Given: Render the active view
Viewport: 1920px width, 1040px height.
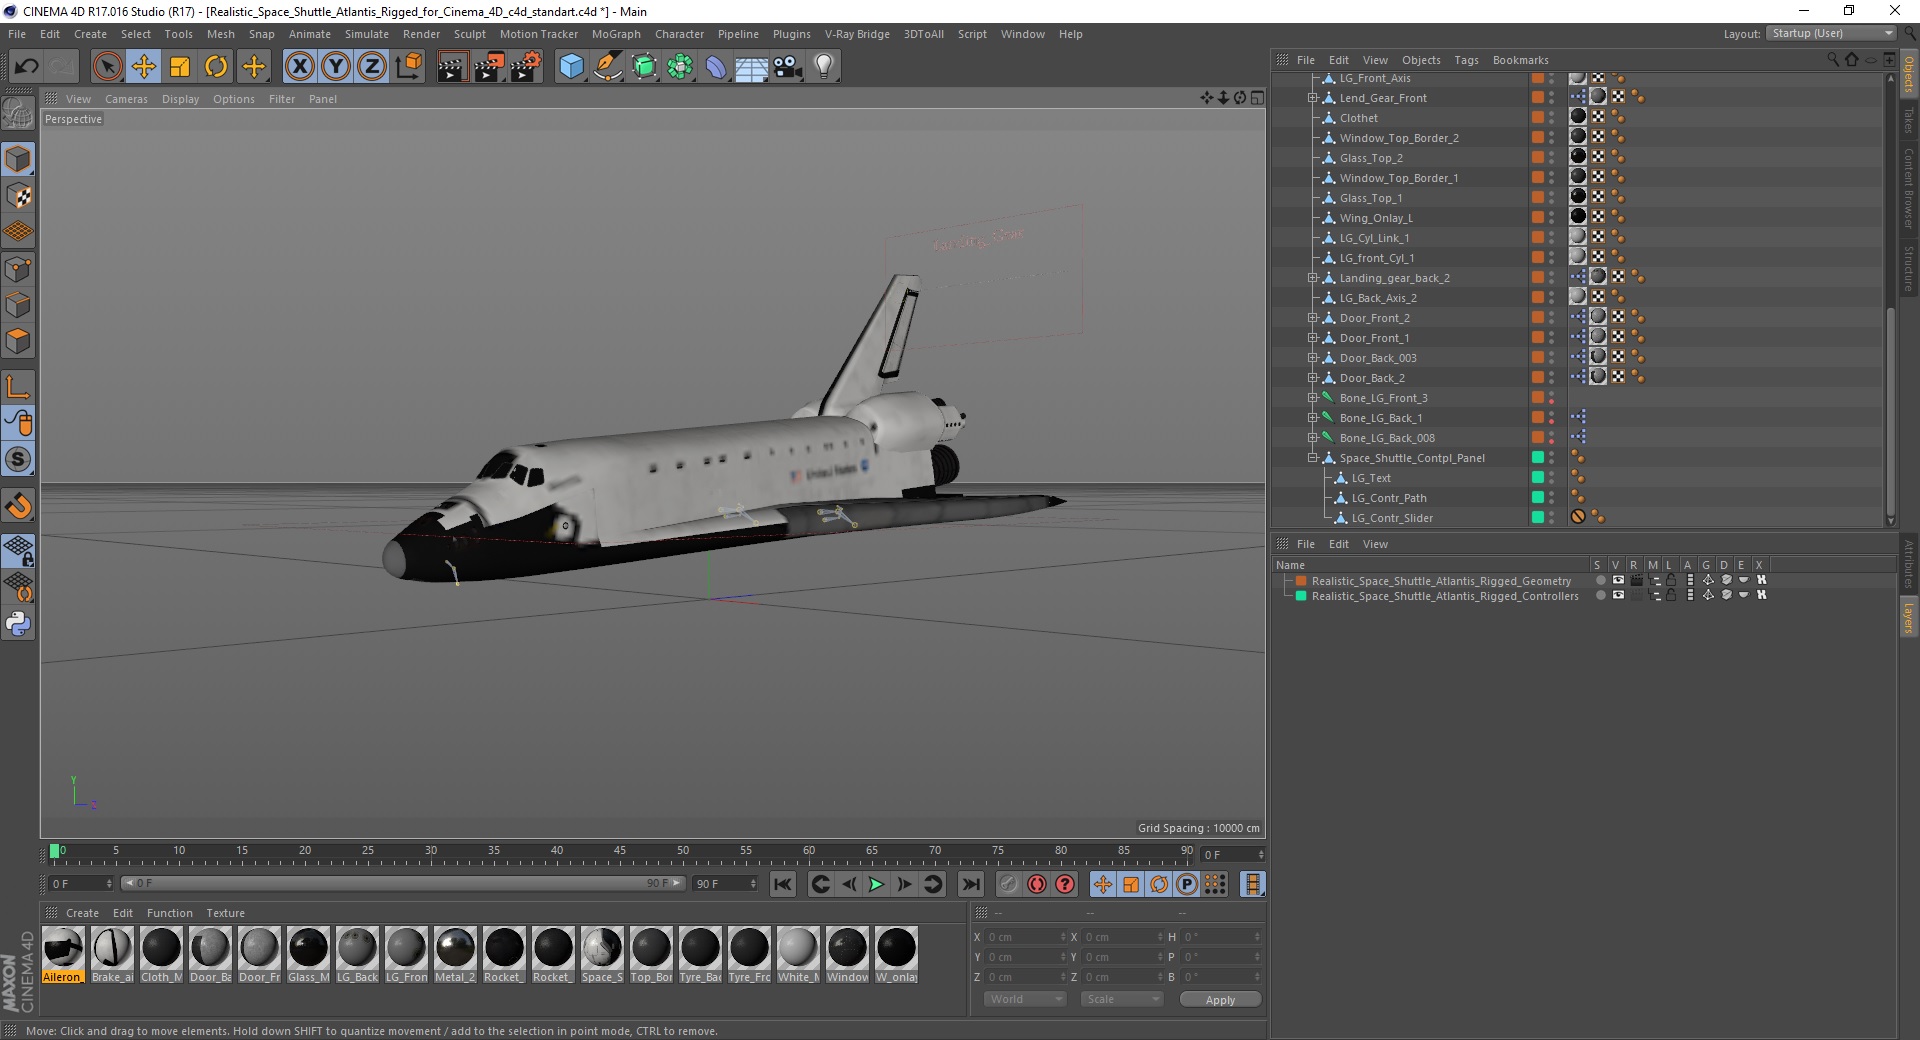Looking at the screenshot, I should point(452,67).
